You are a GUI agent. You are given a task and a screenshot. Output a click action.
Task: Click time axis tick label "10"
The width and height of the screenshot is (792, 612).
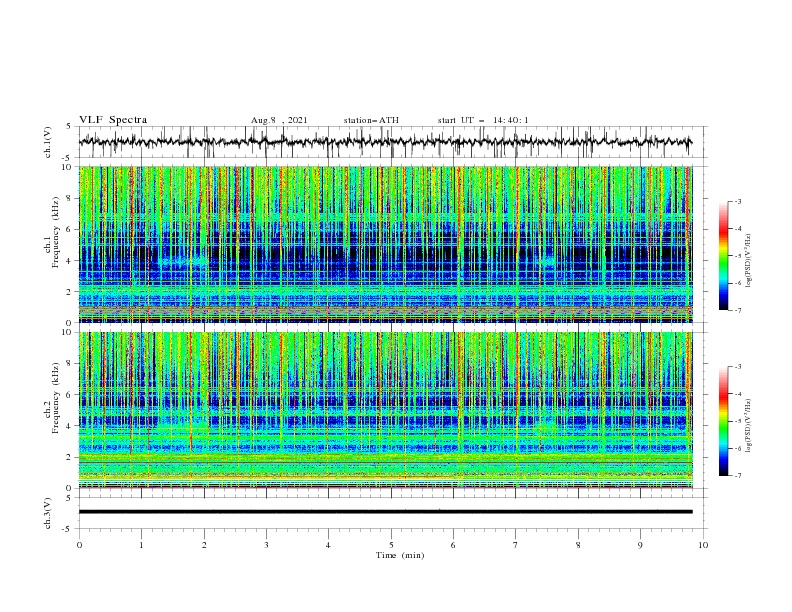[703, 545]
